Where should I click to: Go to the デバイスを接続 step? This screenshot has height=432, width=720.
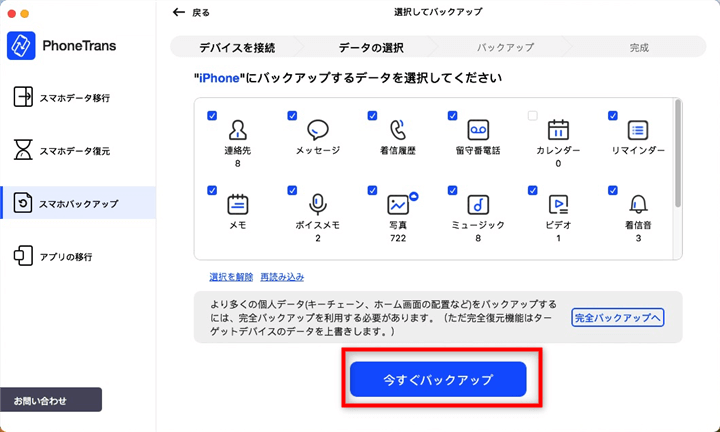tap(237, 47)
